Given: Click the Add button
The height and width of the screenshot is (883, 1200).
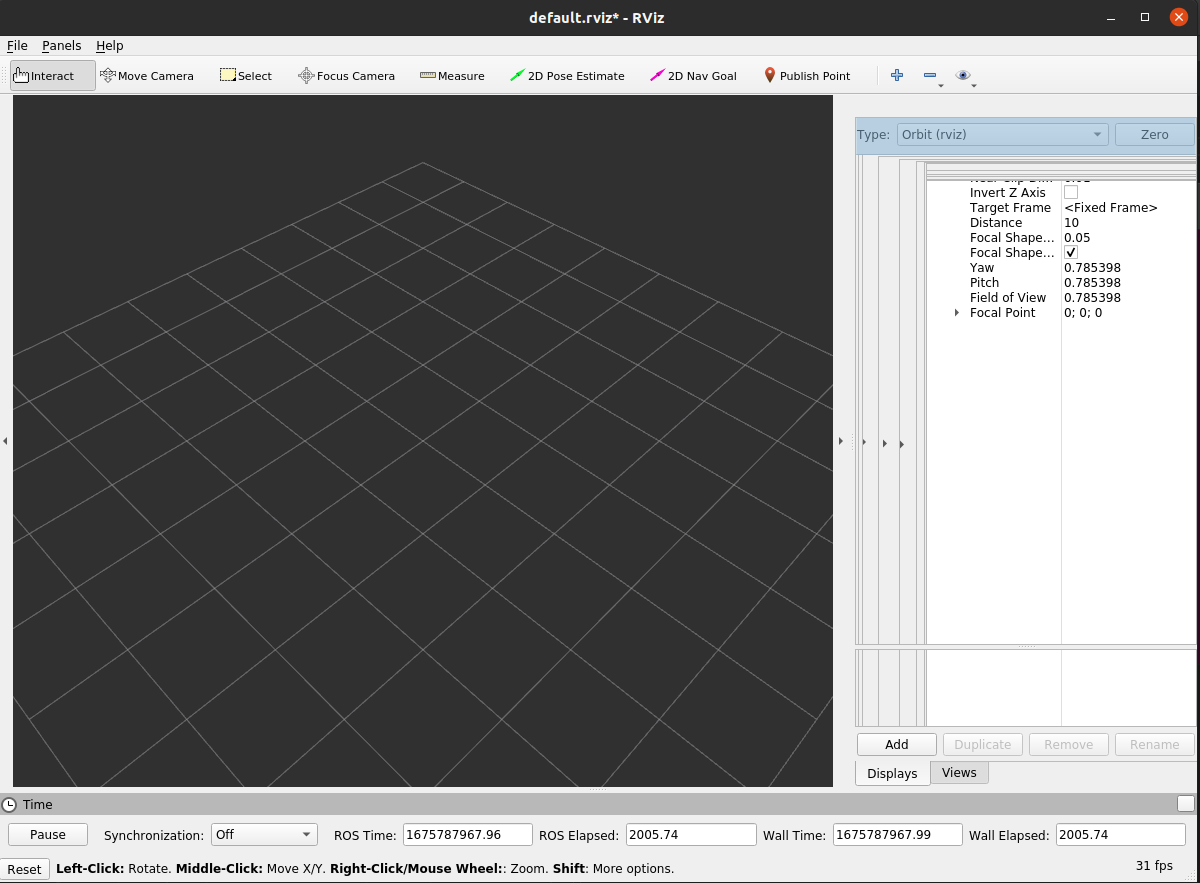Looking at the screenshot, I should 897,744.
